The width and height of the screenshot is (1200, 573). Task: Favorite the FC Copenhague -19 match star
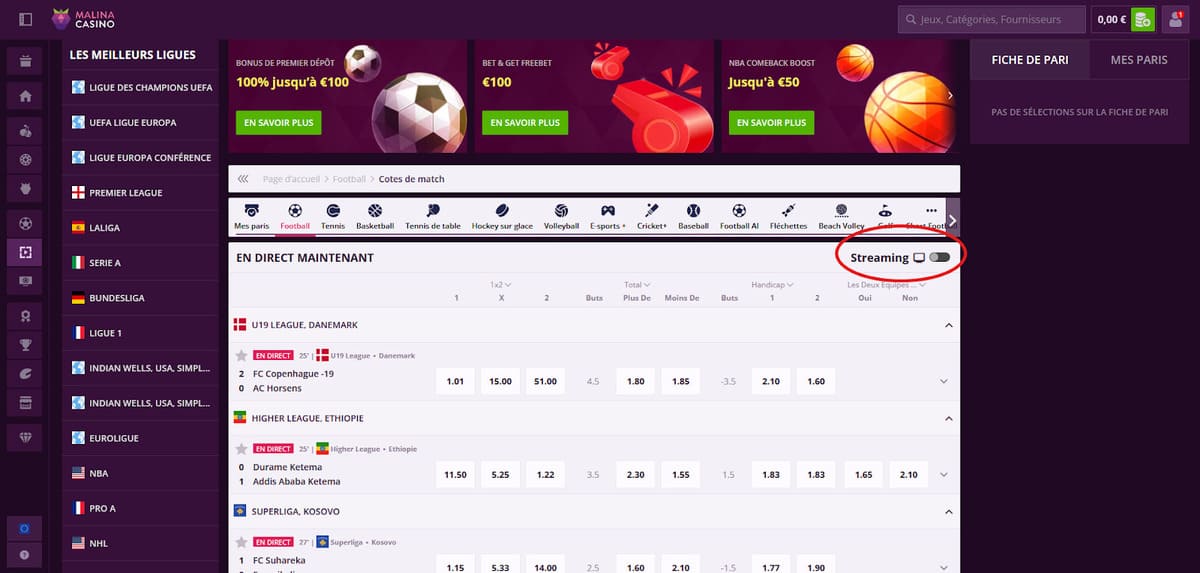coord(241,356)
